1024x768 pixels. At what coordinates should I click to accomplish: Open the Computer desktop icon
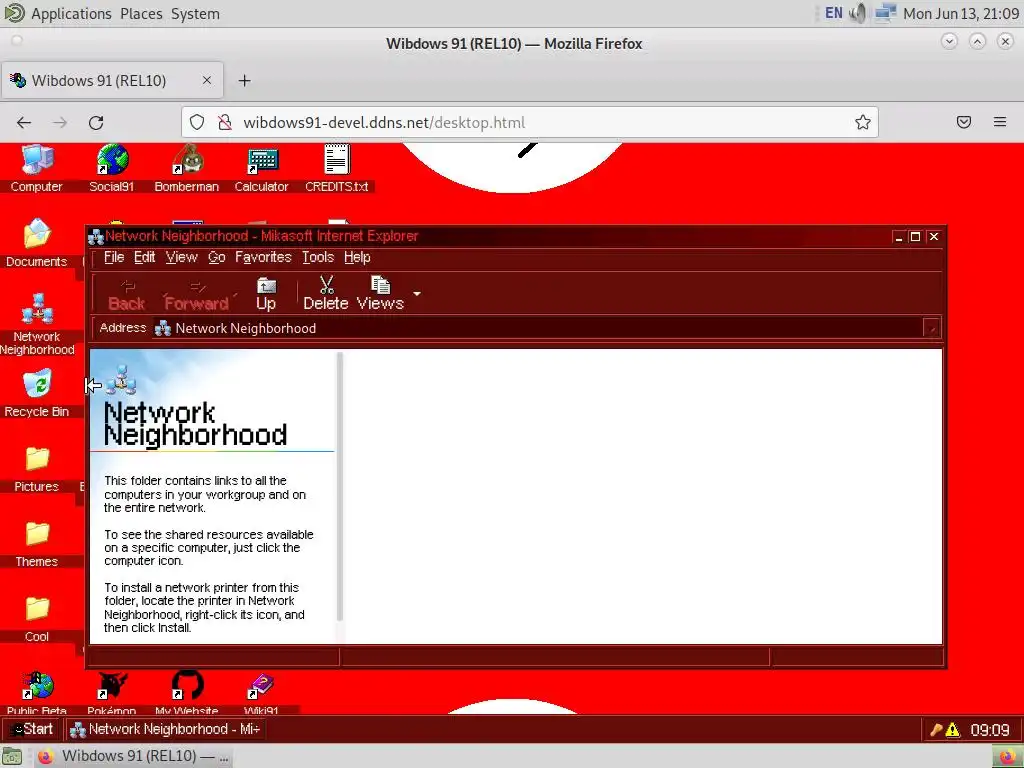(x=37, y=168)
